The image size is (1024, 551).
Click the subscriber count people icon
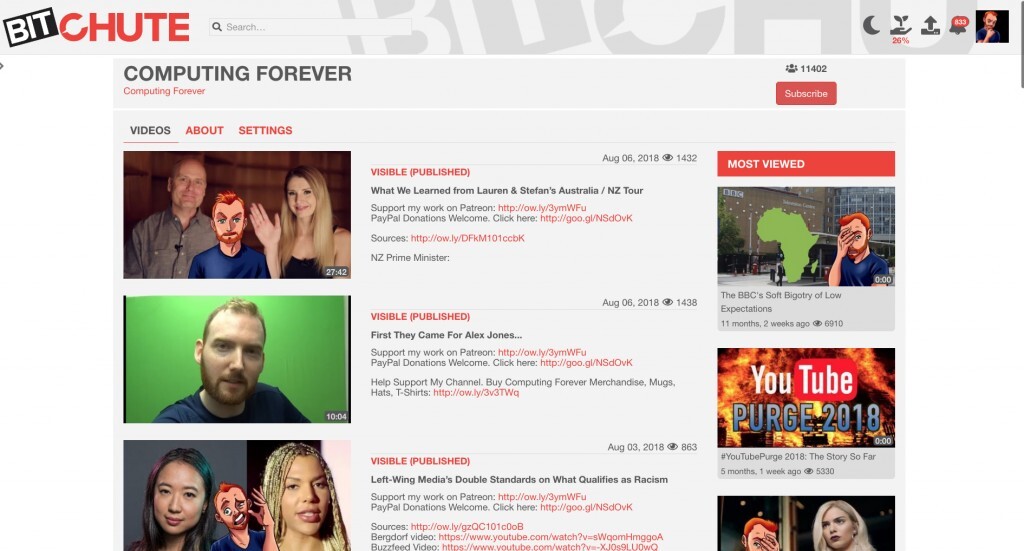coord(791,69)
